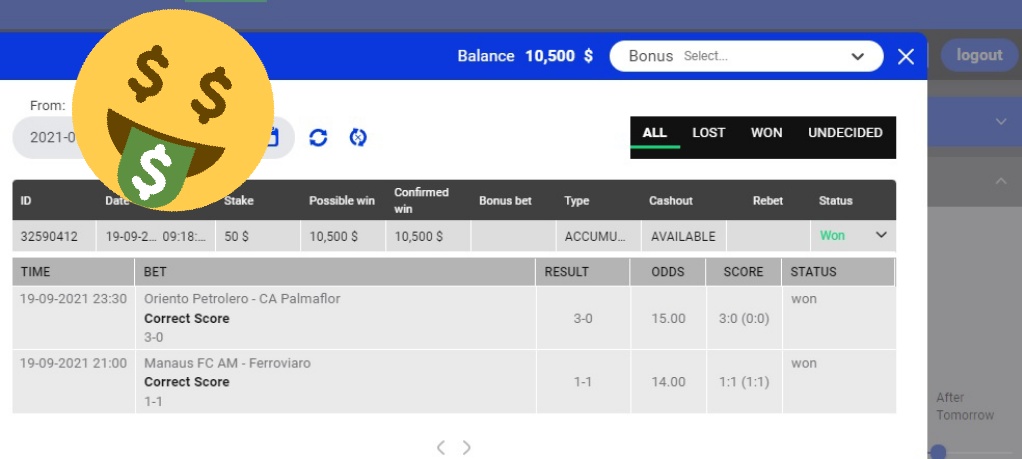
Task: Click the Stake value 50 $
Action: pos(237,237)
